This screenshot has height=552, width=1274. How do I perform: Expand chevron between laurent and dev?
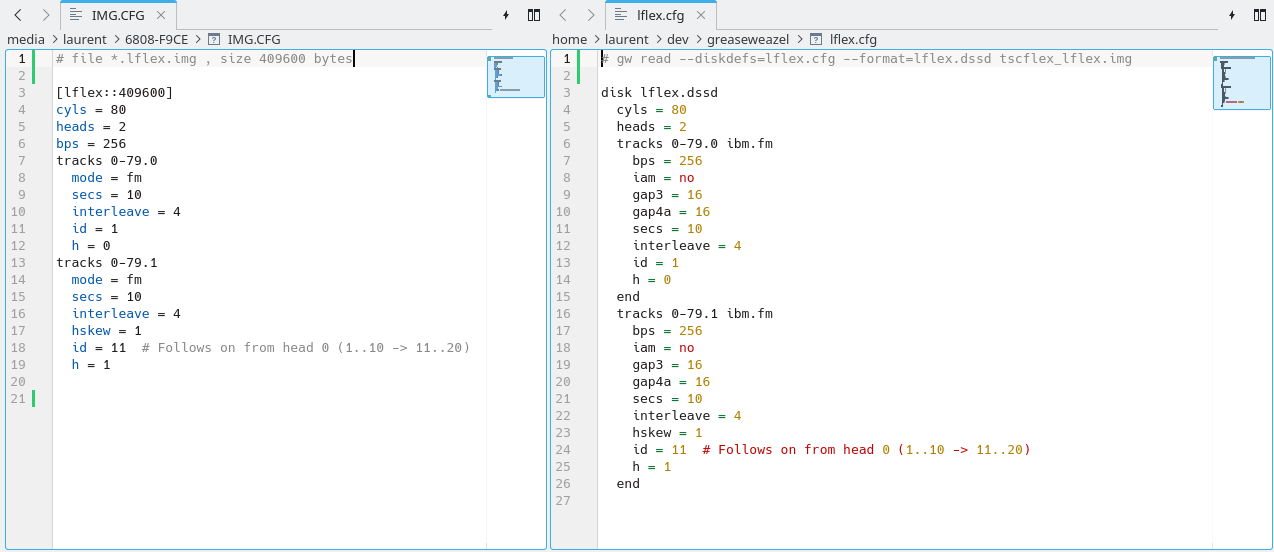click(657, 39)
